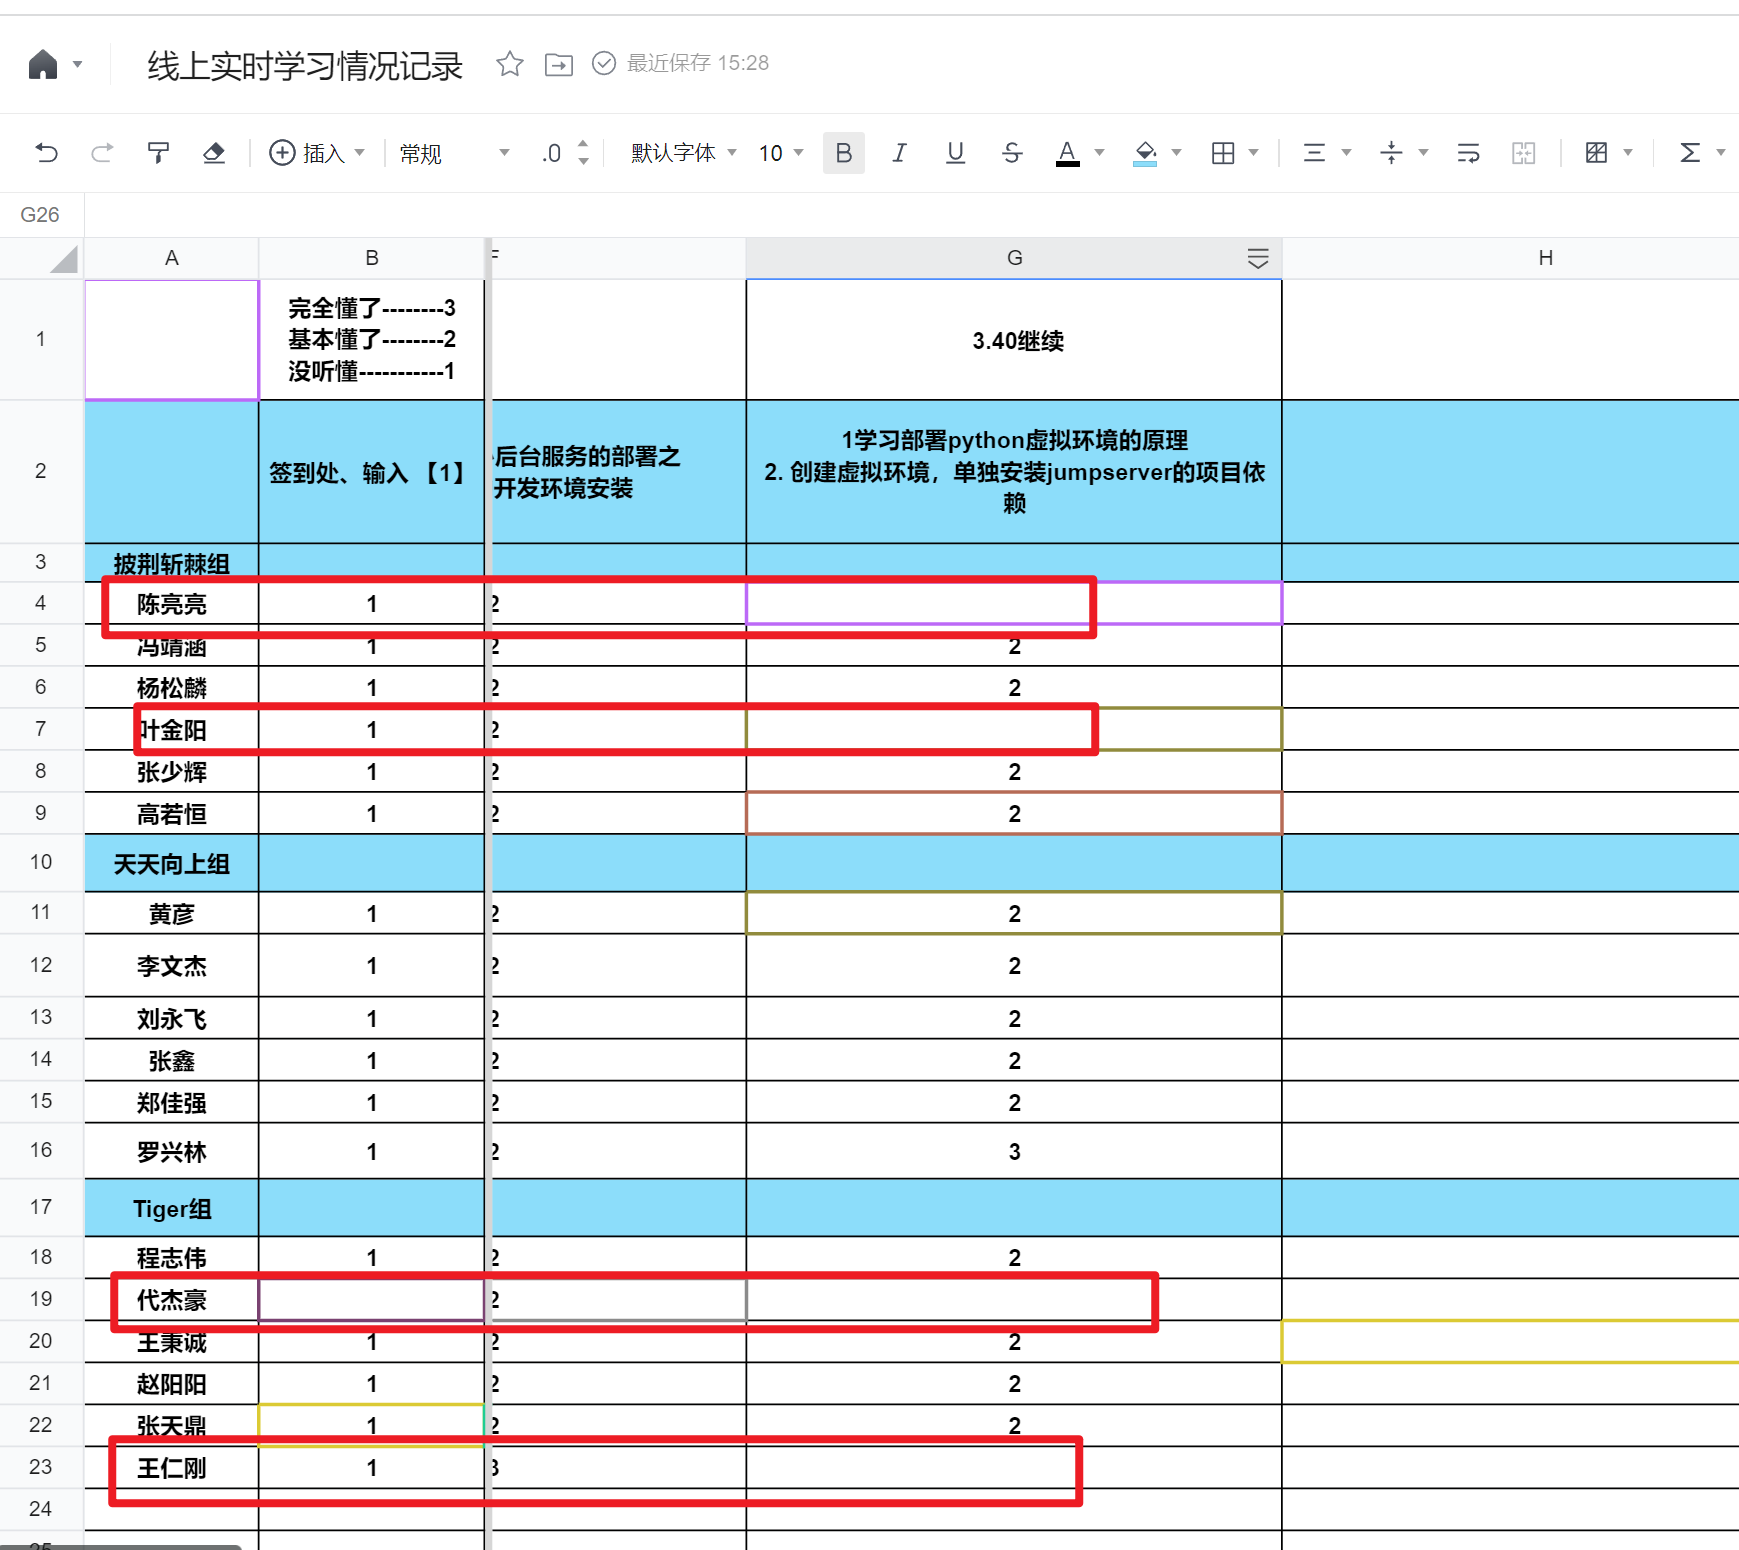Viewport: 1739px width, 1550px height.
Task: Click the 天天向上组 group cell
Action: [172, 863]
